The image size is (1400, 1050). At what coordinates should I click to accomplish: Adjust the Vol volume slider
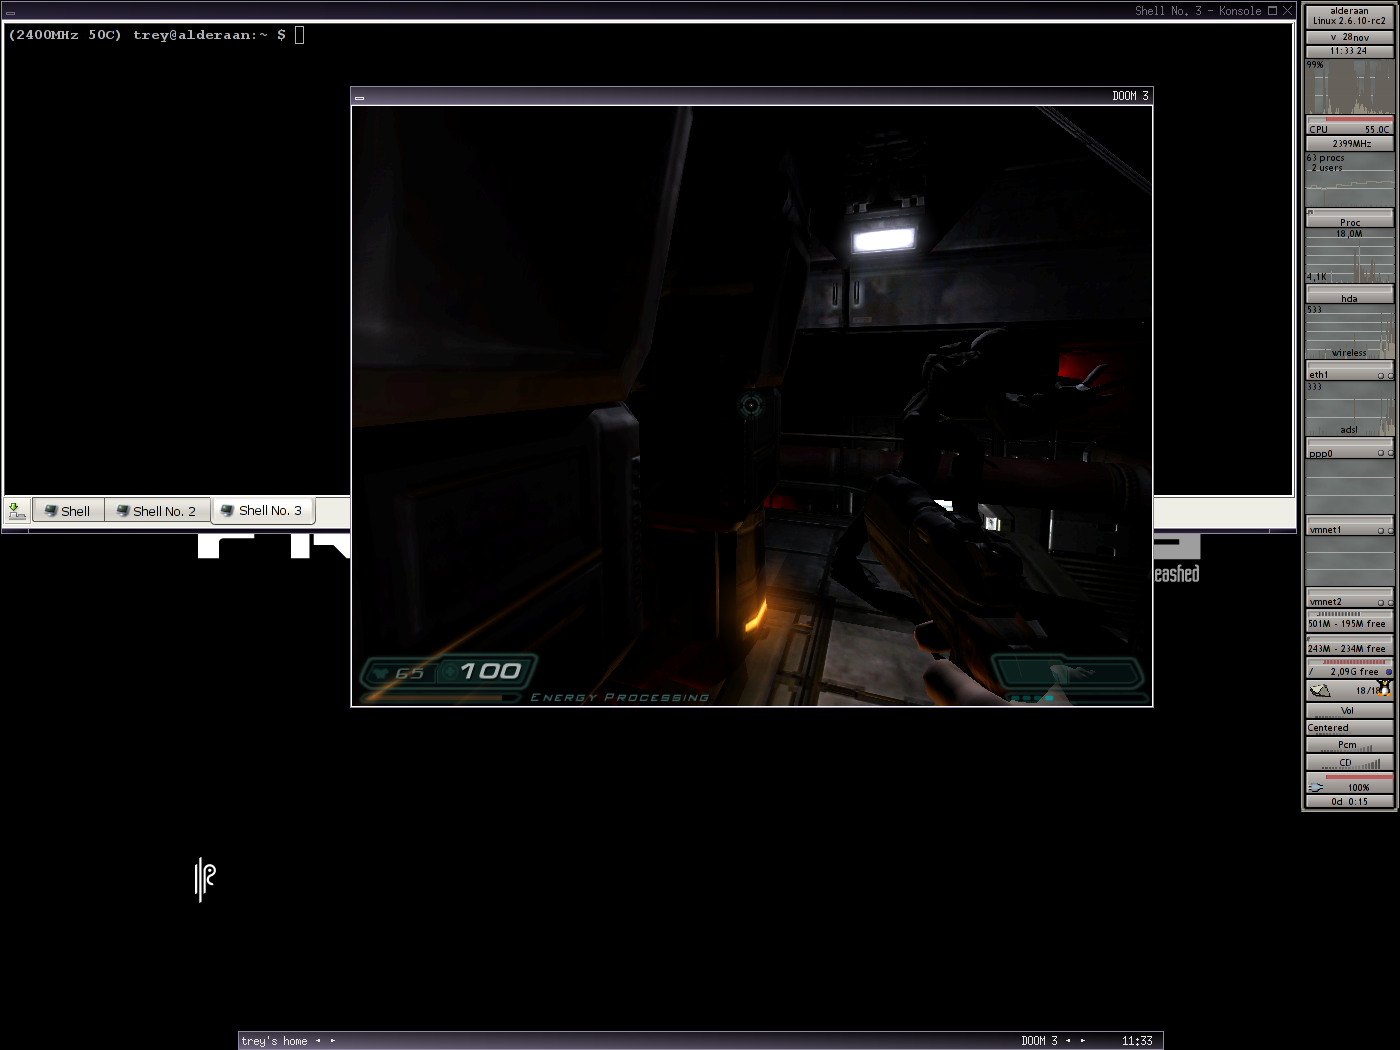(x=1349, y=711)
